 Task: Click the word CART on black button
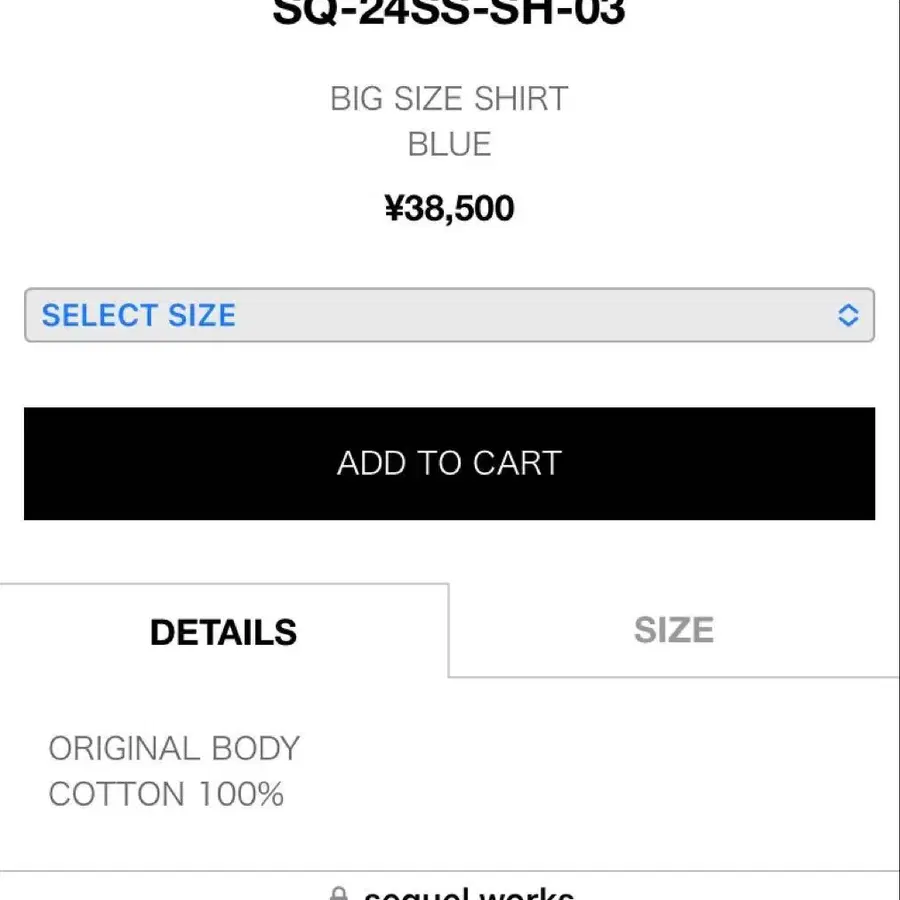pyautogui.click(x=517, y=463)
